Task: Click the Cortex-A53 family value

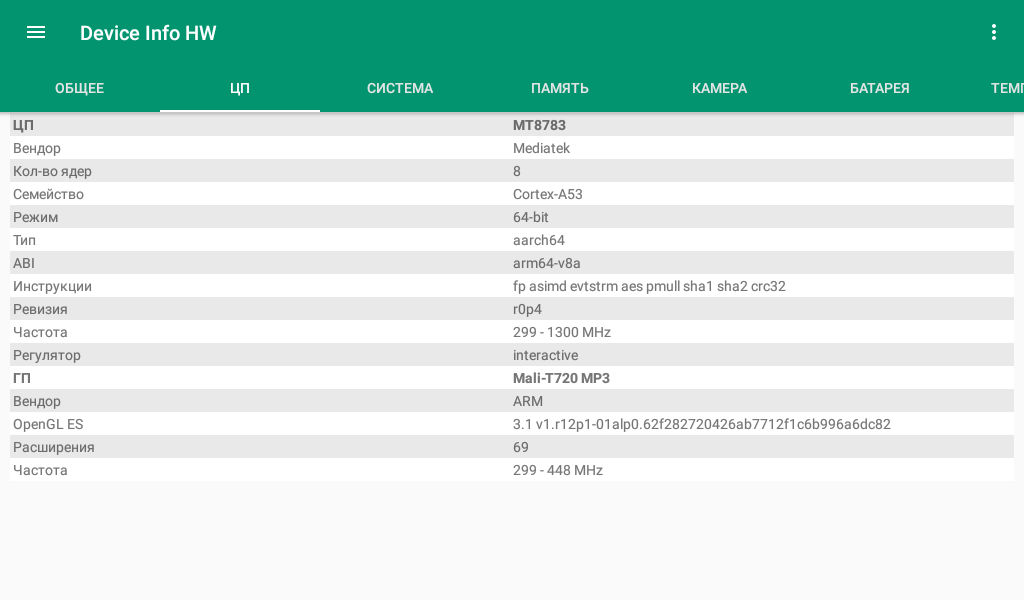Action: point(548,194)
